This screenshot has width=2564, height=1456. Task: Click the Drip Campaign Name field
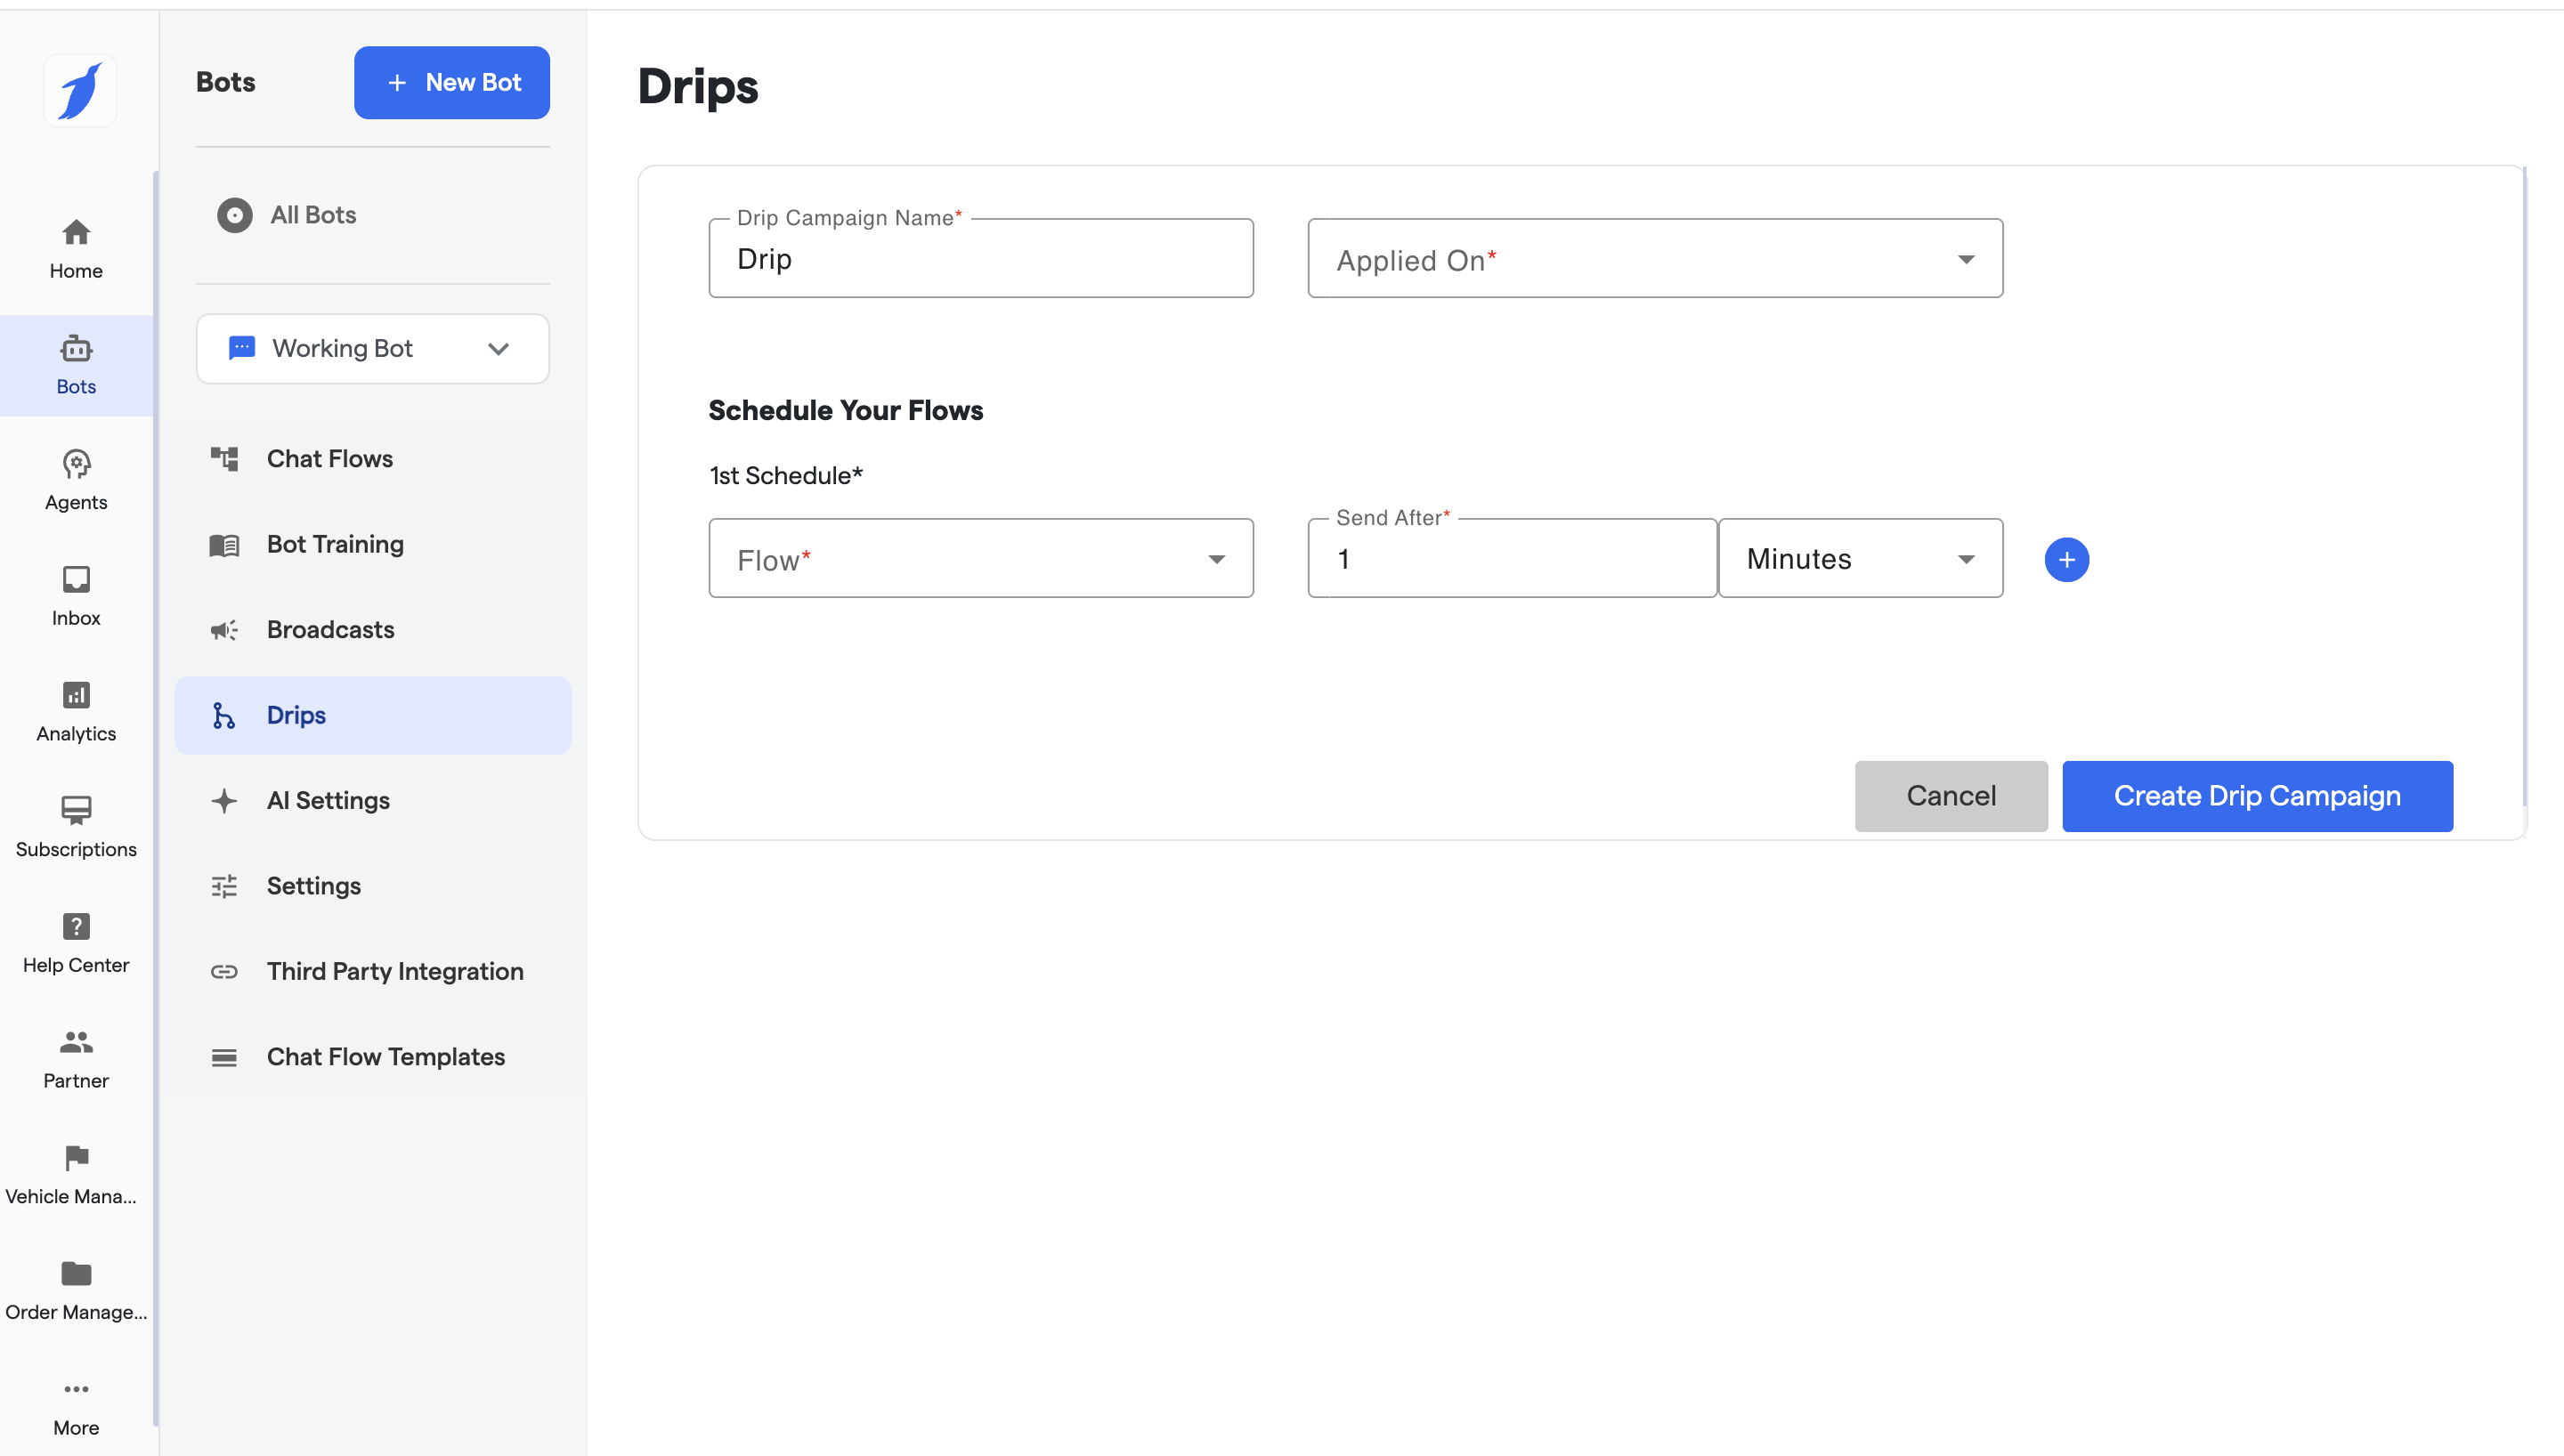point(980,259)
